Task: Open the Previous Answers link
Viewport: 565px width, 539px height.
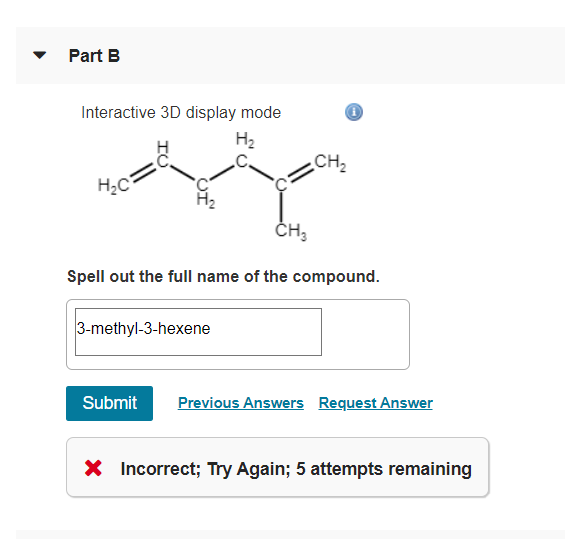Action: click(241, 403)
